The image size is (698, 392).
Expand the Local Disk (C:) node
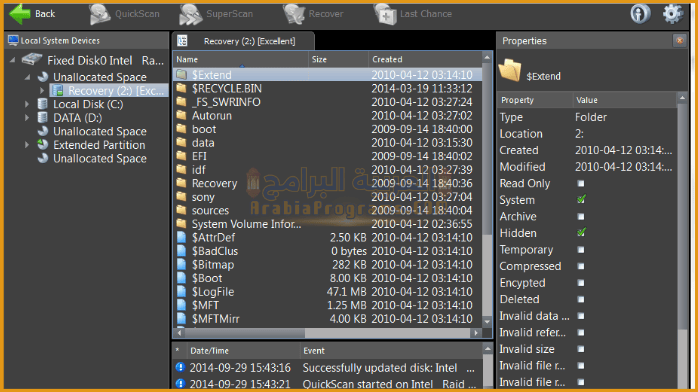[27, 104]
